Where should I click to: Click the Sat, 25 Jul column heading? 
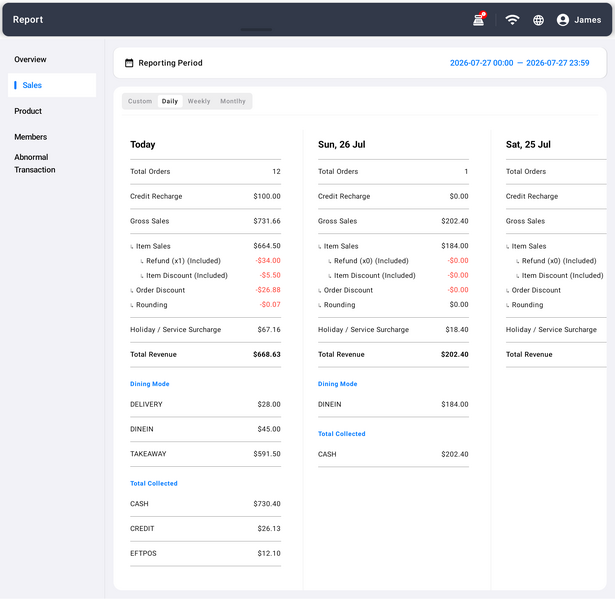click(528, 144)
